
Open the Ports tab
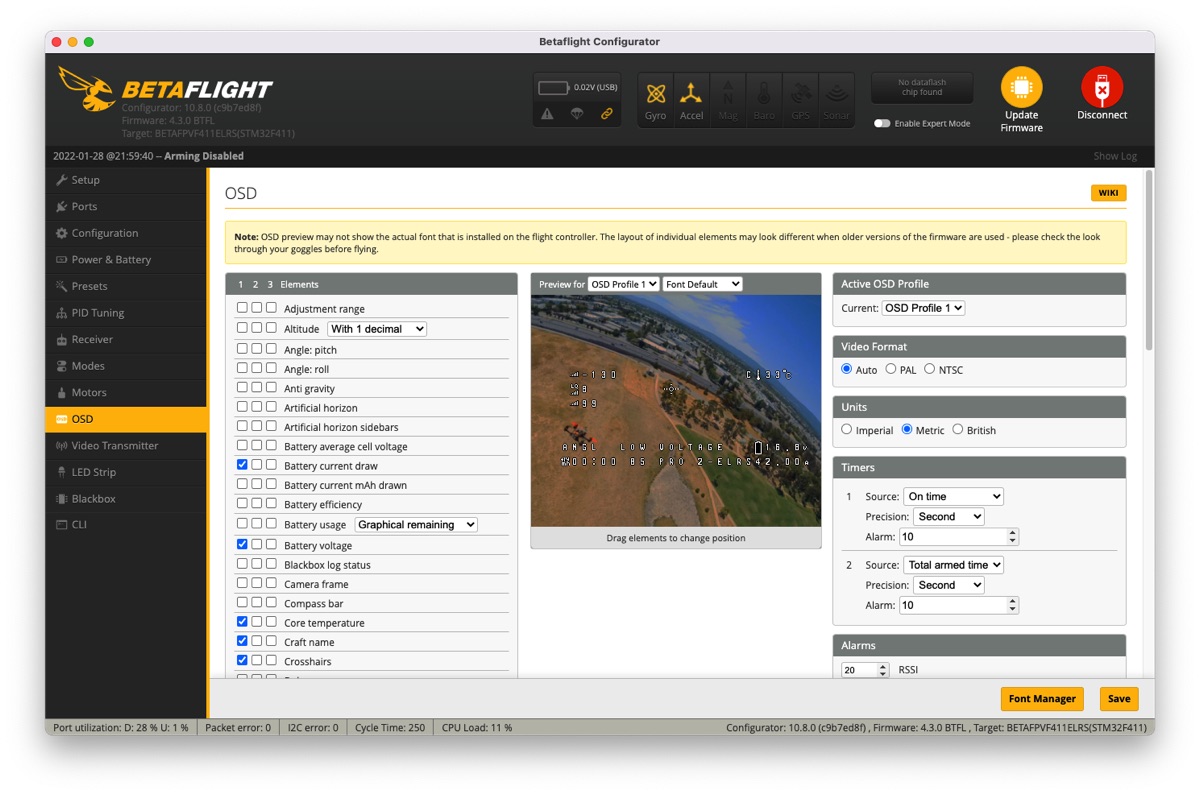[x=126, y=206]
